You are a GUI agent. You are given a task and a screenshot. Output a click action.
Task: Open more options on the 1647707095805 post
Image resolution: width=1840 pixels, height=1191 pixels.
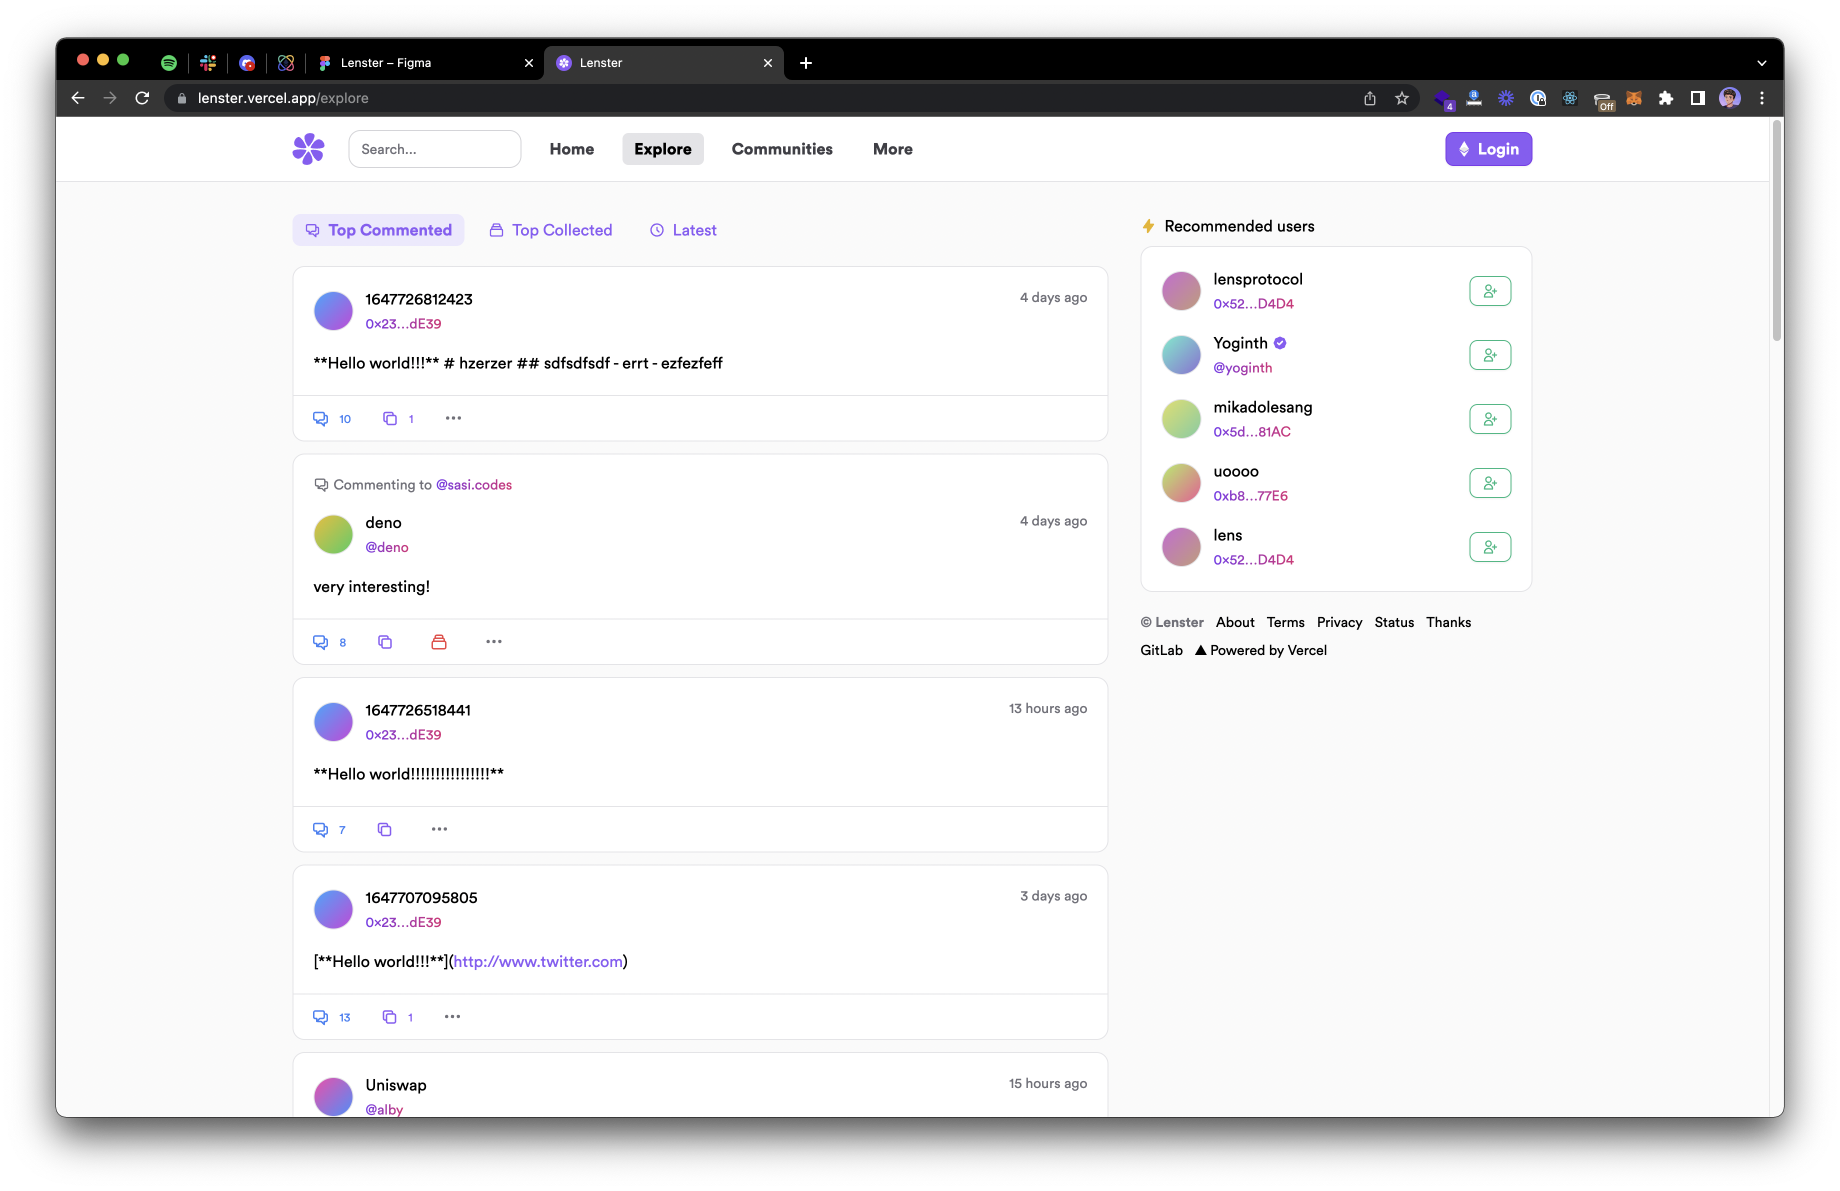[x=453, y=1017]
